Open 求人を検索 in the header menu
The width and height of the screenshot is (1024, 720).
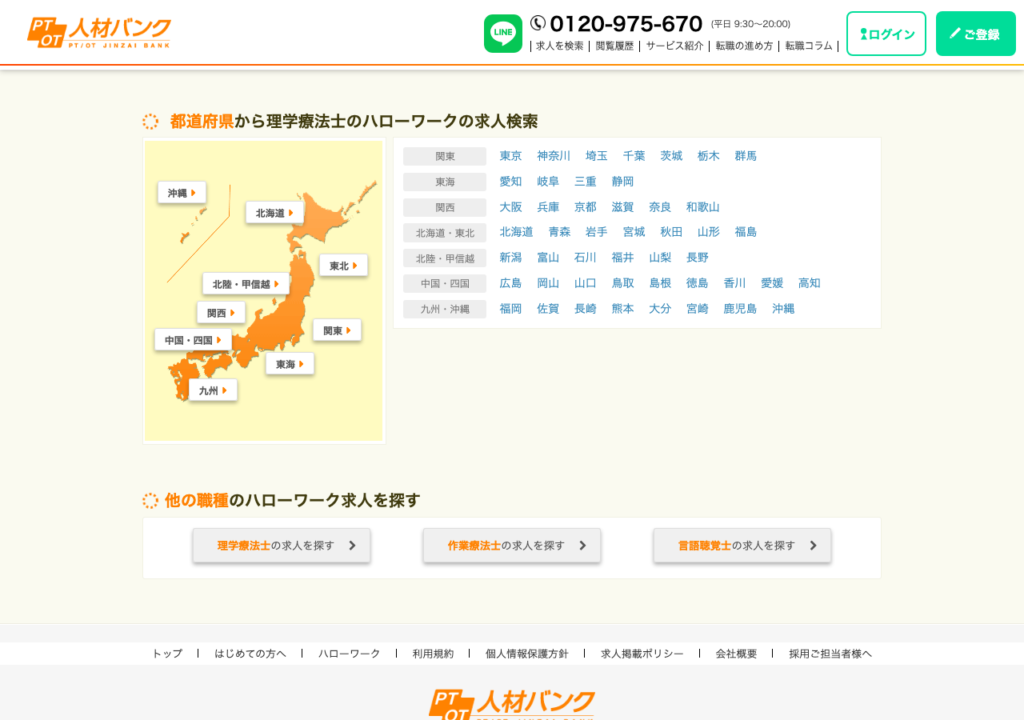coord(560,46)
